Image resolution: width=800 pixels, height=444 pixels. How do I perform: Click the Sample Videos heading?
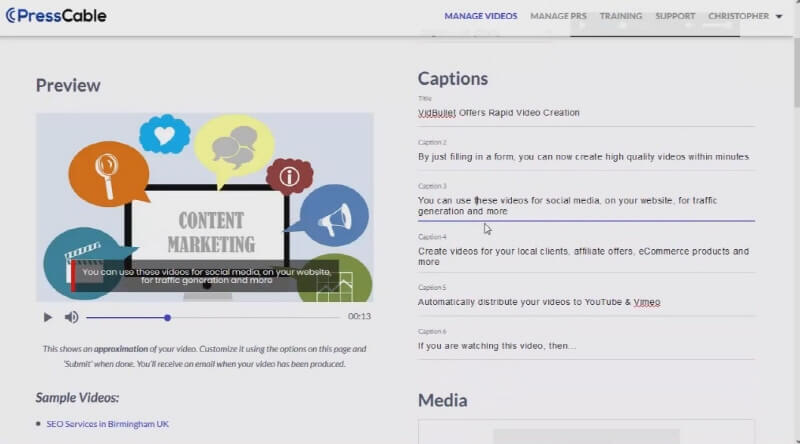[77, 398]
